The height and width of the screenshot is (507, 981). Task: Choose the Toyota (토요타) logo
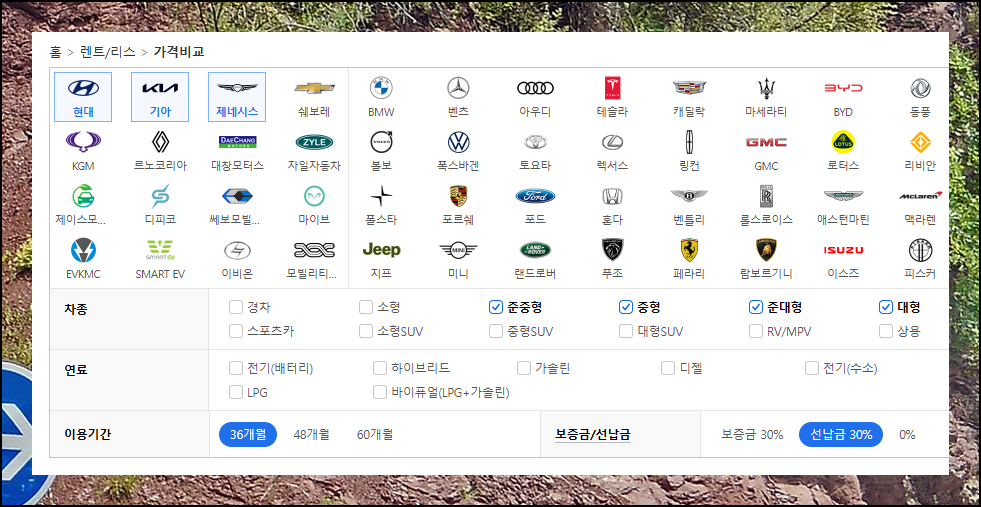pyautogui.click(x=536, y=142)
